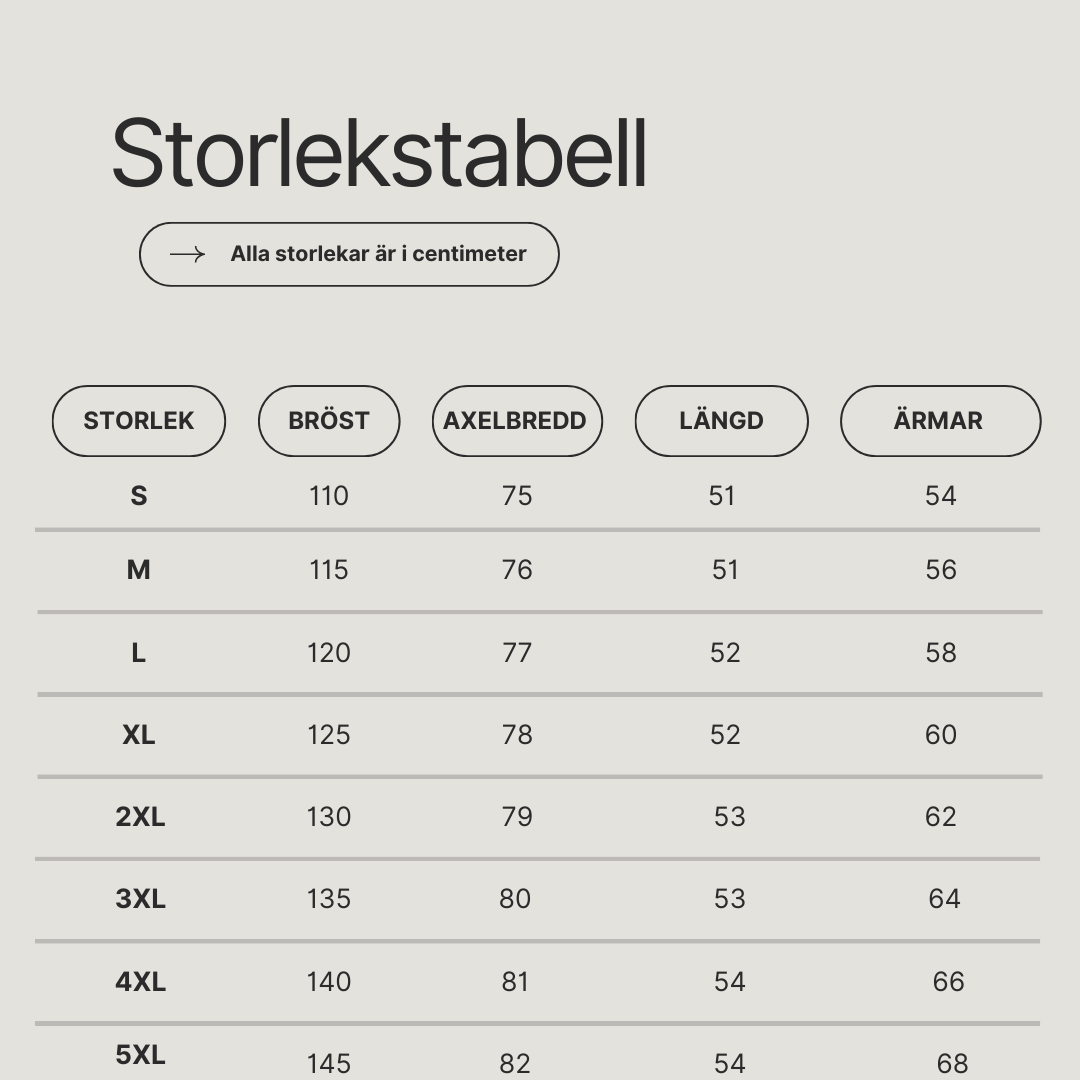This screenshot has height=1080, width=1080.
Task: Click the L size row label
Action: point(138,653)
